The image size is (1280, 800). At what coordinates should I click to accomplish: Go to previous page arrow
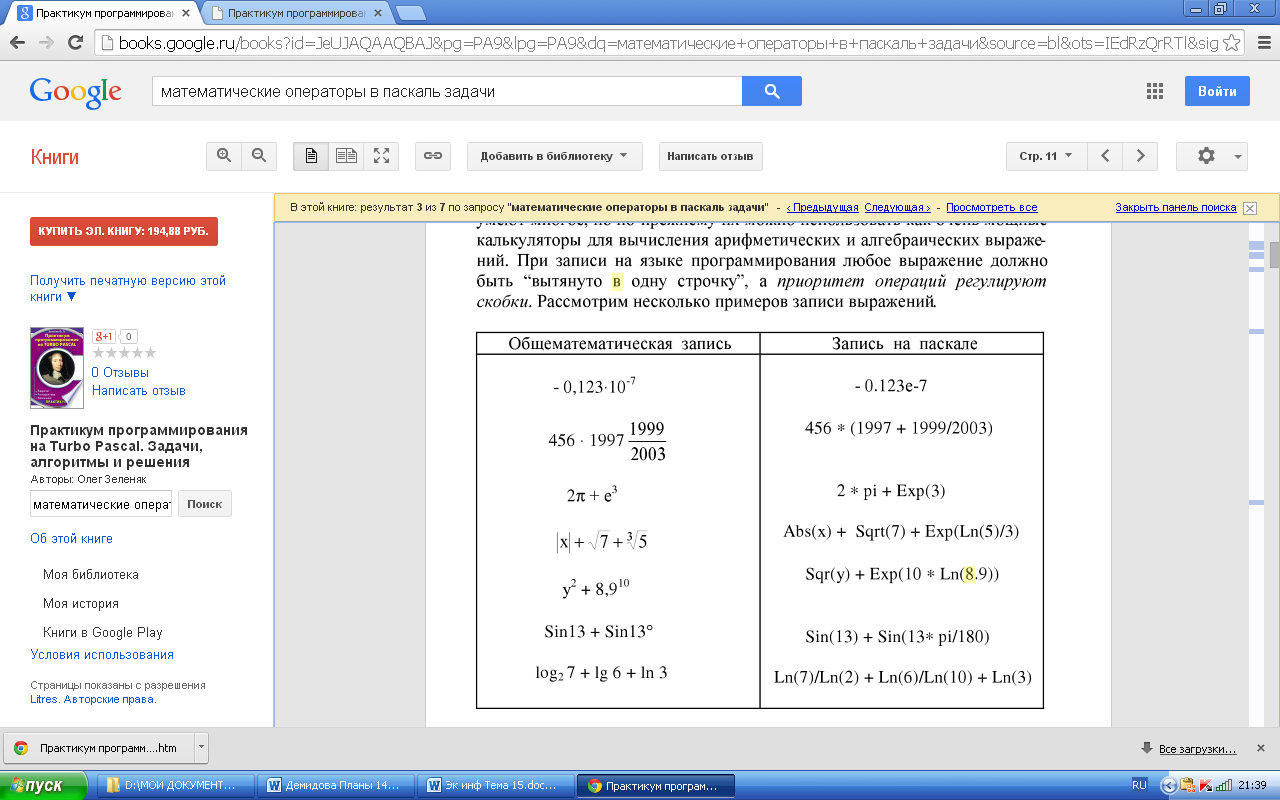click(1105, 156)
